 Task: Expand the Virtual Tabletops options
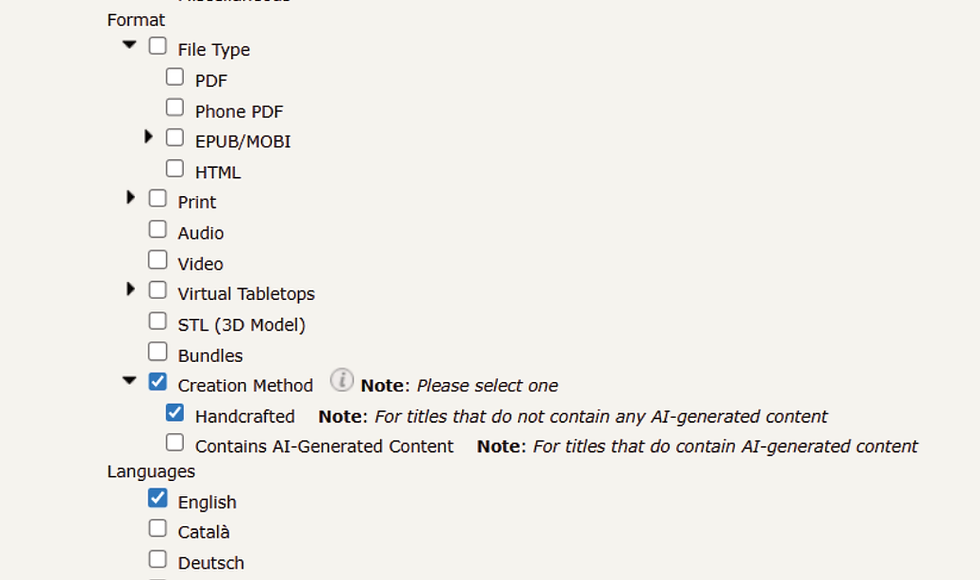pyautogui.click(x=131, y=289)
